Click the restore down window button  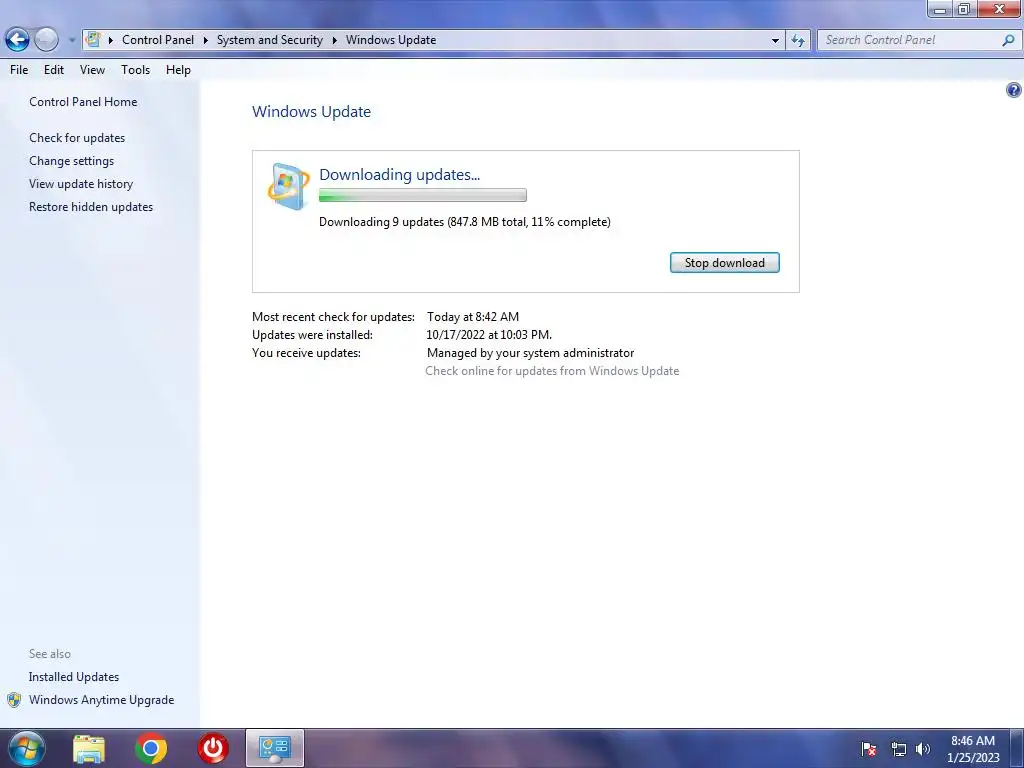[963, 9]
